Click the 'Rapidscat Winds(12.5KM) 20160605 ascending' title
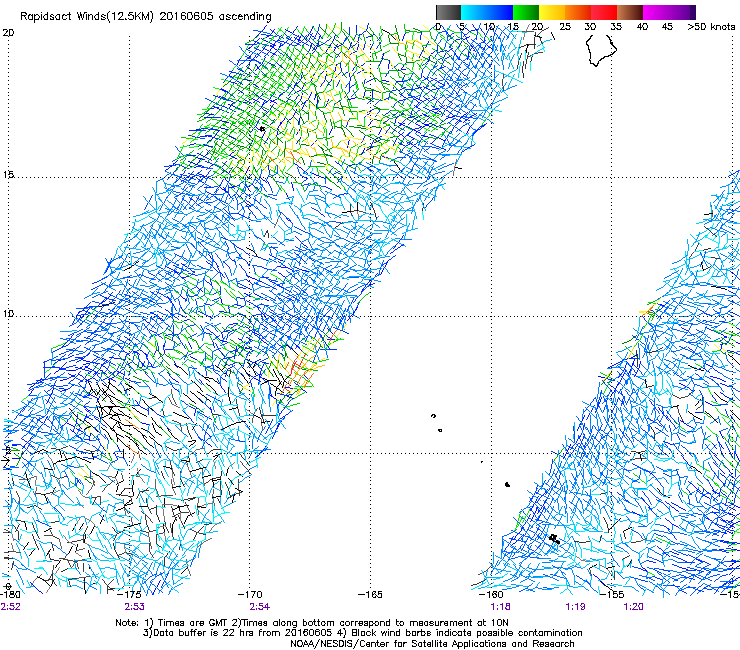The image size is (740, 650). pos(146,17)
